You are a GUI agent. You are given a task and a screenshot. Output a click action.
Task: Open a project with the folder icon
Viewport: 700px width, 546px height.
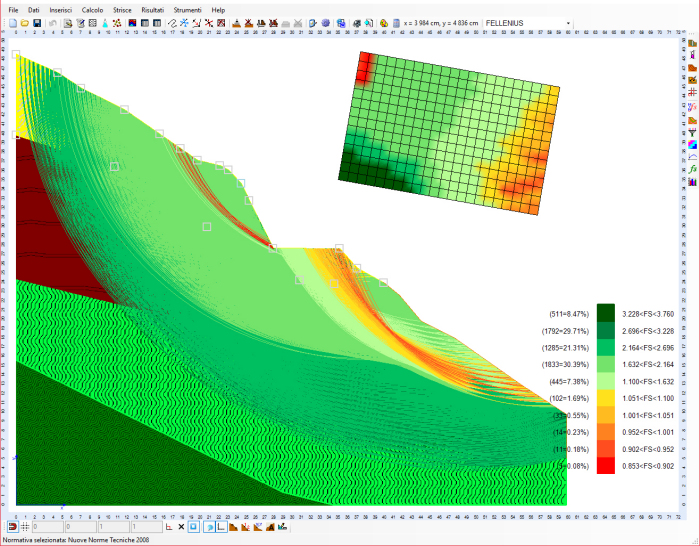pos(24,22)
